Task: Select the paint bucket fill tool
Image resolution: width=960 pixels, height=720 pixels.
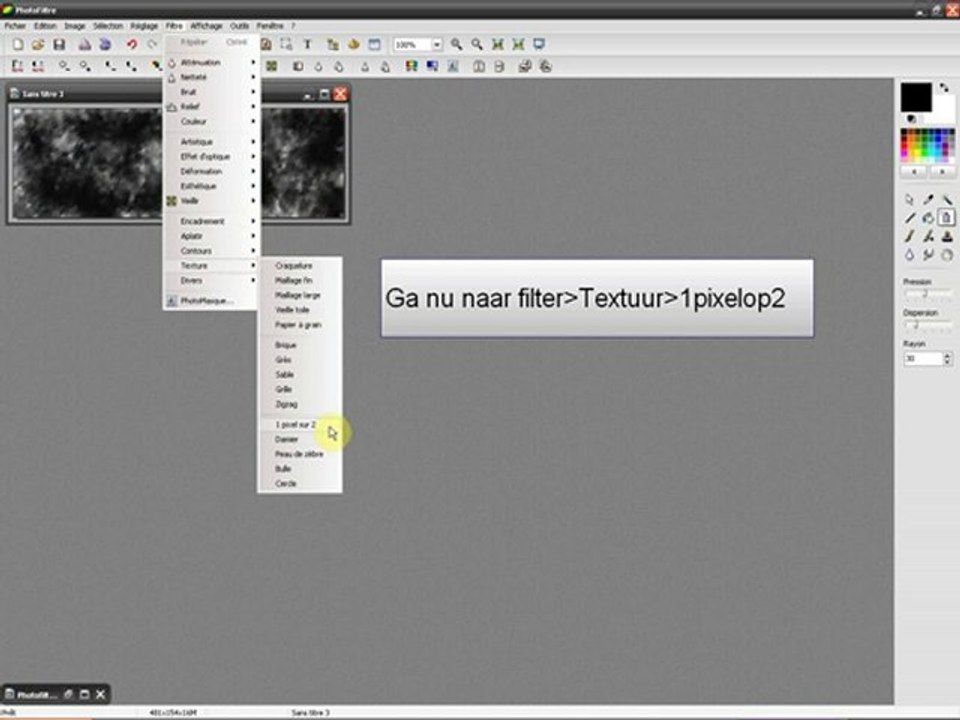Action: pyautogui.click(x=928, y=218)
